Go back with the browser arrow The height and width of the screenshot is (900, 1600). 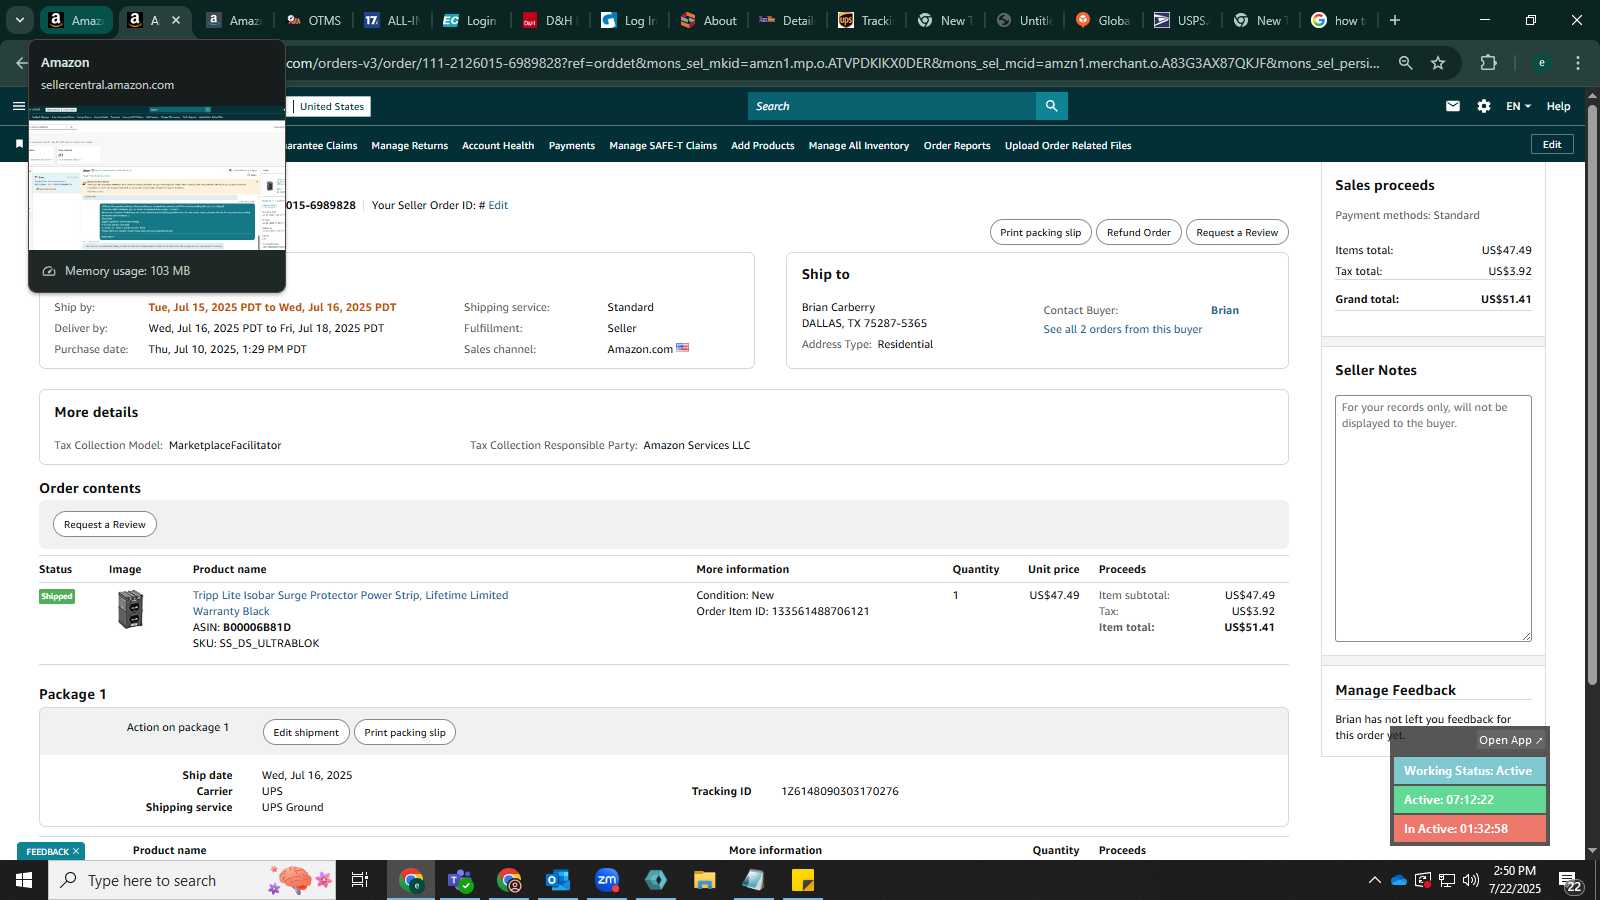coord(21,63)
